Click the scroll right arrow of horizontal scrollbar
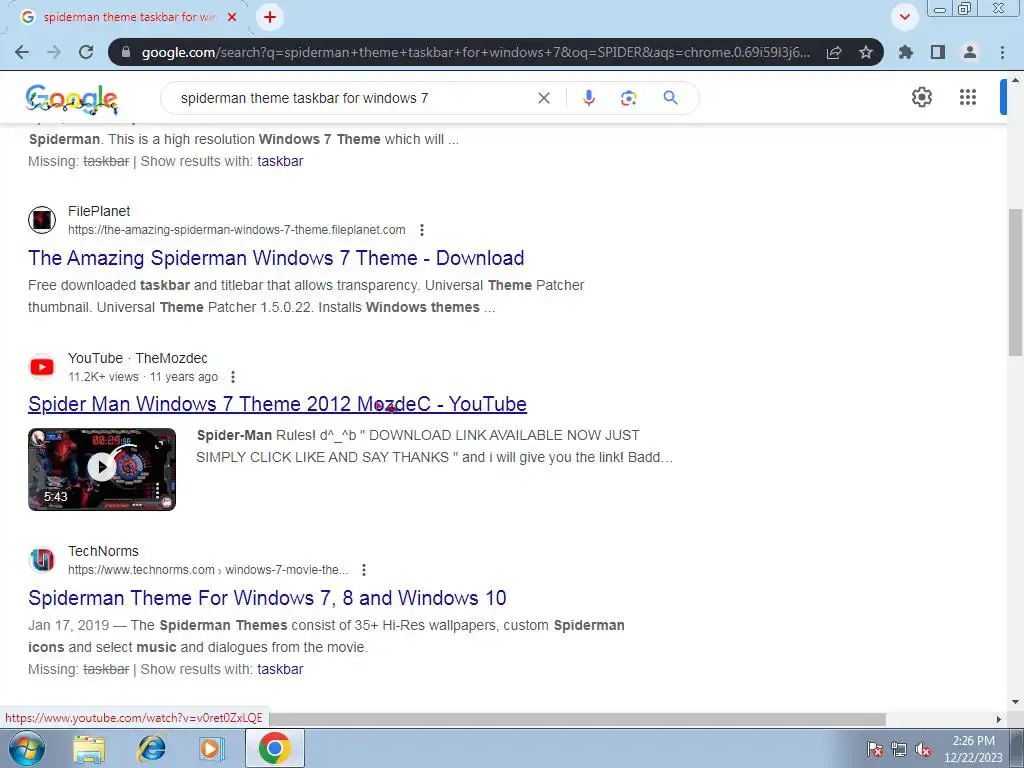This screenshot has width=1024, height=768. (x=998, y=719)
